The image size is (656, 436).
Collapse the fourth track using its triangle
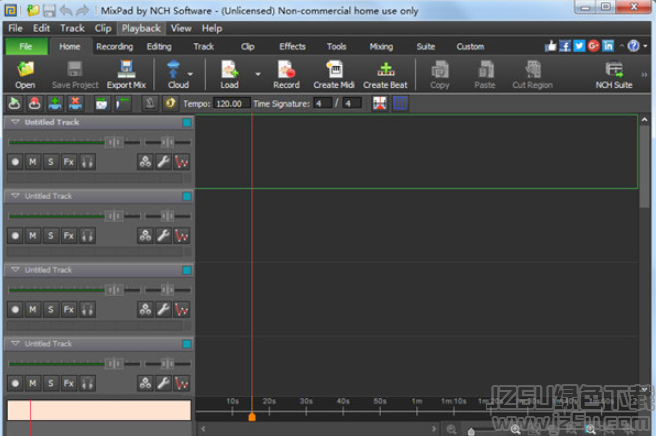pyautogui.click(x=15, y=344)
